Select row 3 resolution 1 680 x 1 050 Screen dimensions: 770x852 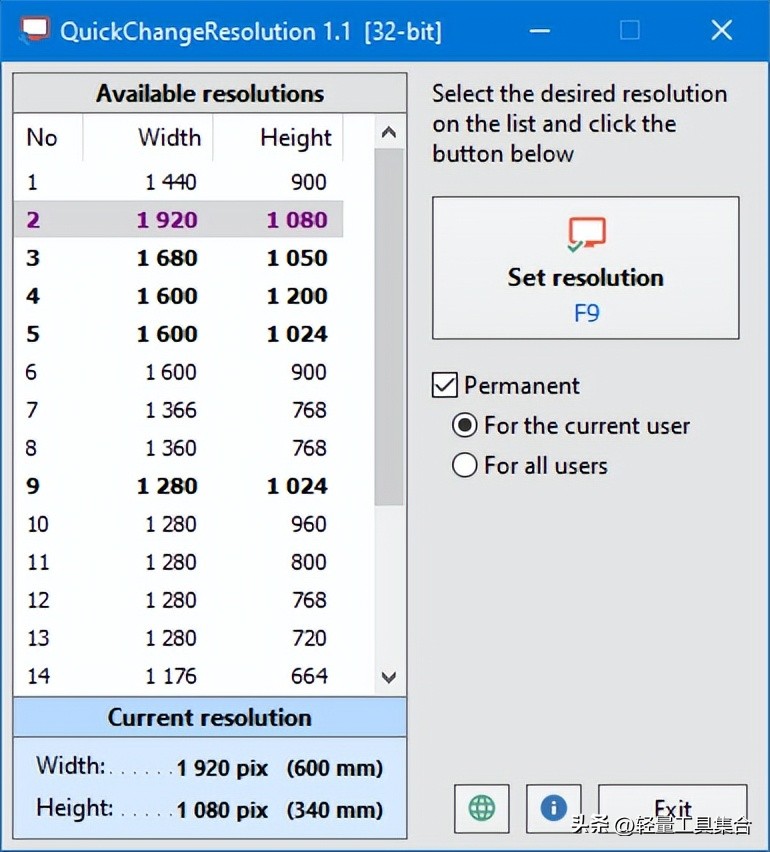click(178, 258)
